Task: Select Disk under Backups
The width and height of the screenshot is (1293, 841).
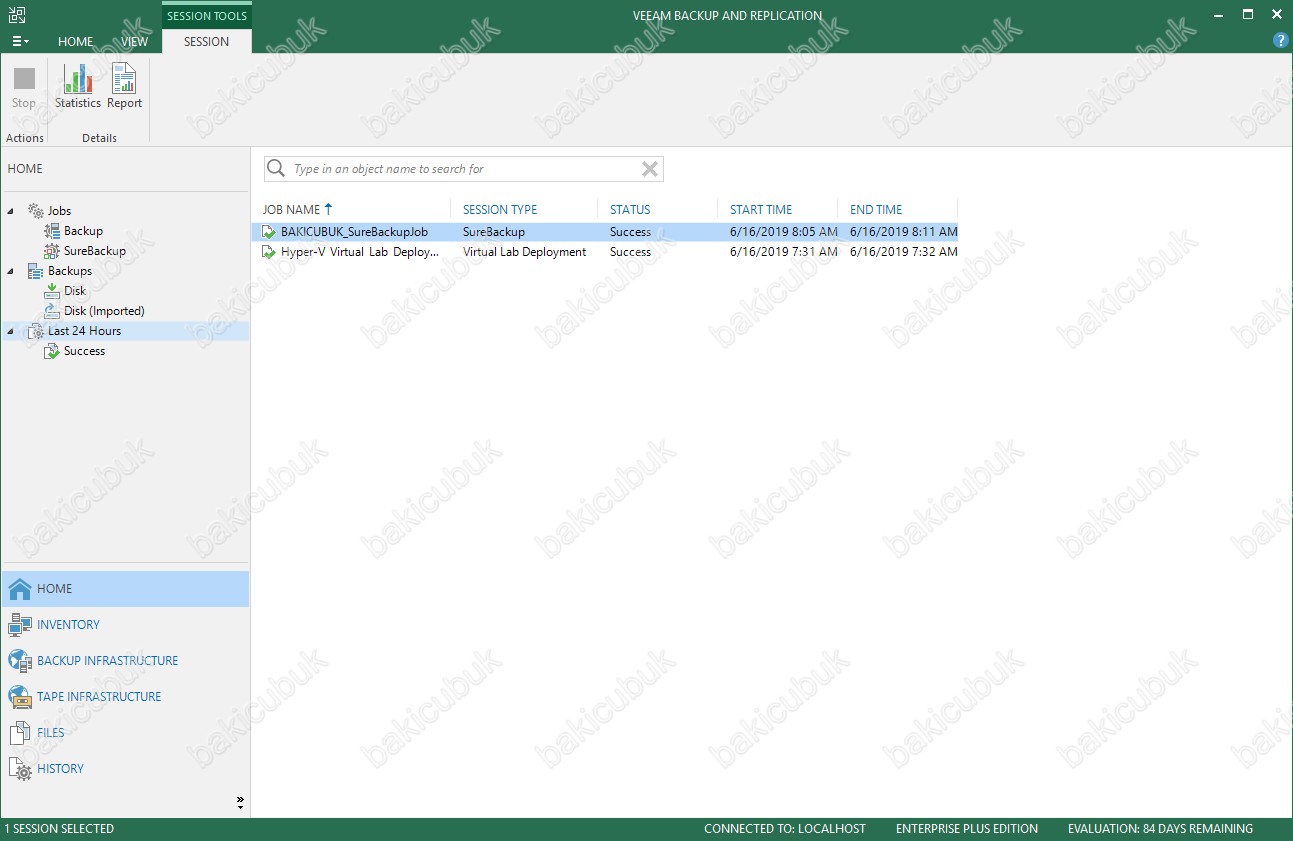Action: click(75, 291)
